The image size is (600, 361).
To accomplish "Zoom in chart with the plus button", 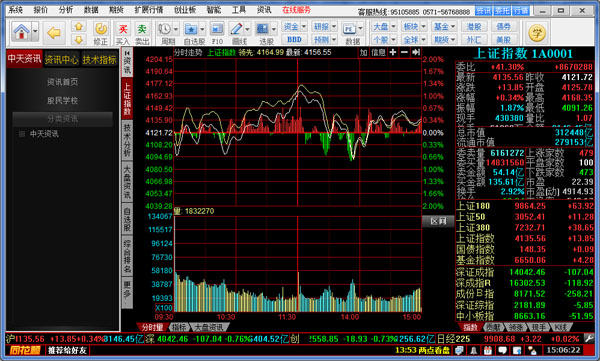I will [x=393, y=52].
